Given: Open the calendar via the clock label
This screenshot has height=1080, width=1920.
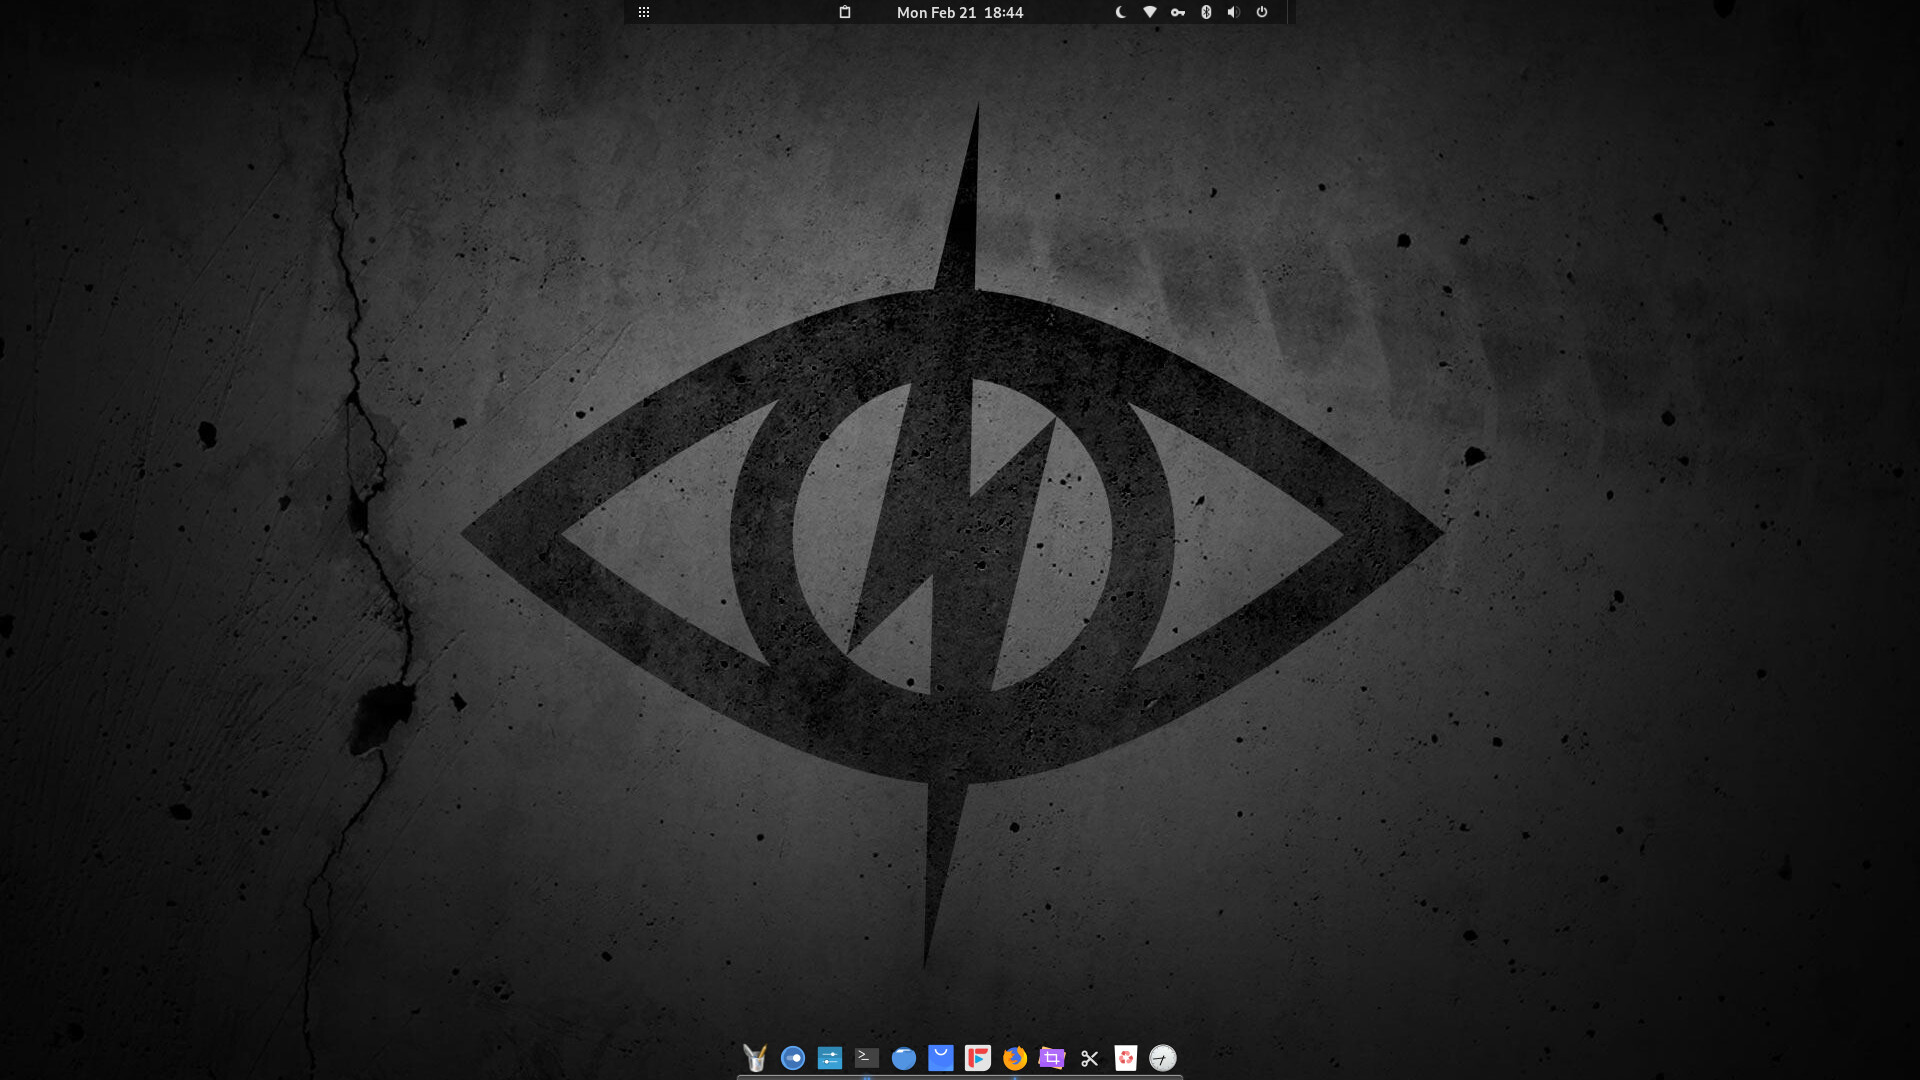Looking at the screenshot, I should pyautogui.click(x=959, y=12).
